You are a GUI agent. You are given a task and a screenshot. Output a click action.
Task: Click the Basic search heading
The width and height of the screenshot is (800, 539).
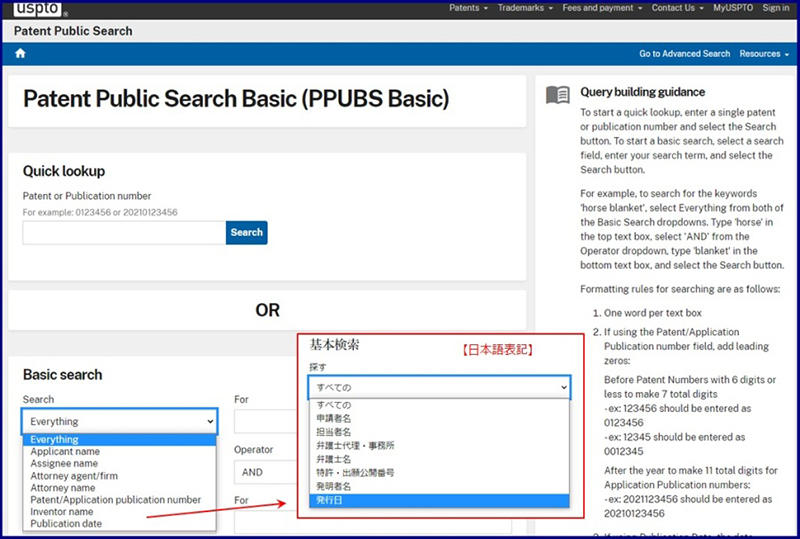pyautogui.click(x=62, y=375)
